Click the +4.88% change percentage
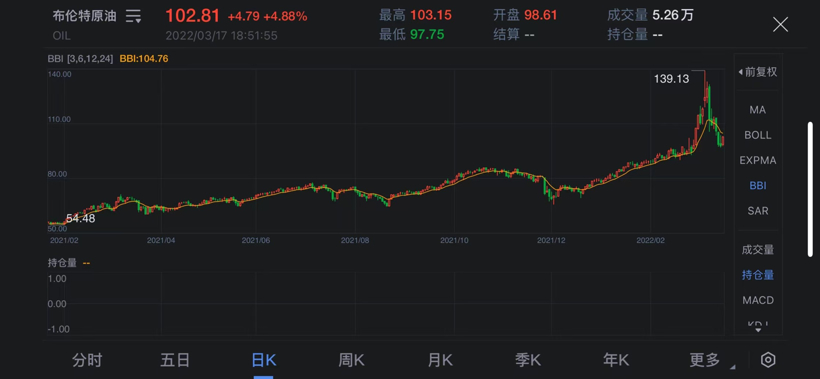The width and height of the screenshot is (820, 379). click(x=285, y=16)
